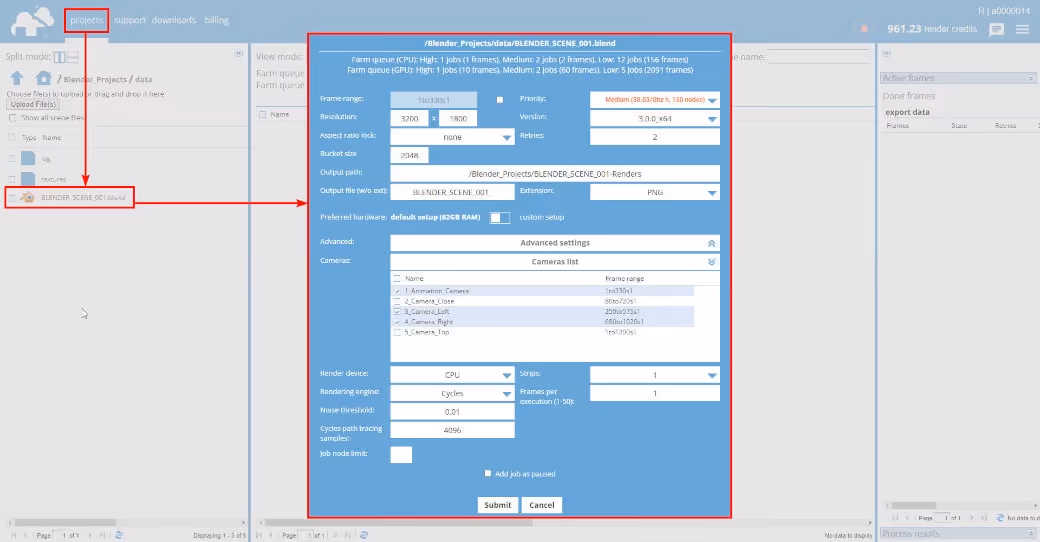Screen dimensions: 1040x542
Task: Uncheck the 4_Camera_Right row
Action: (x=397, y=322)
